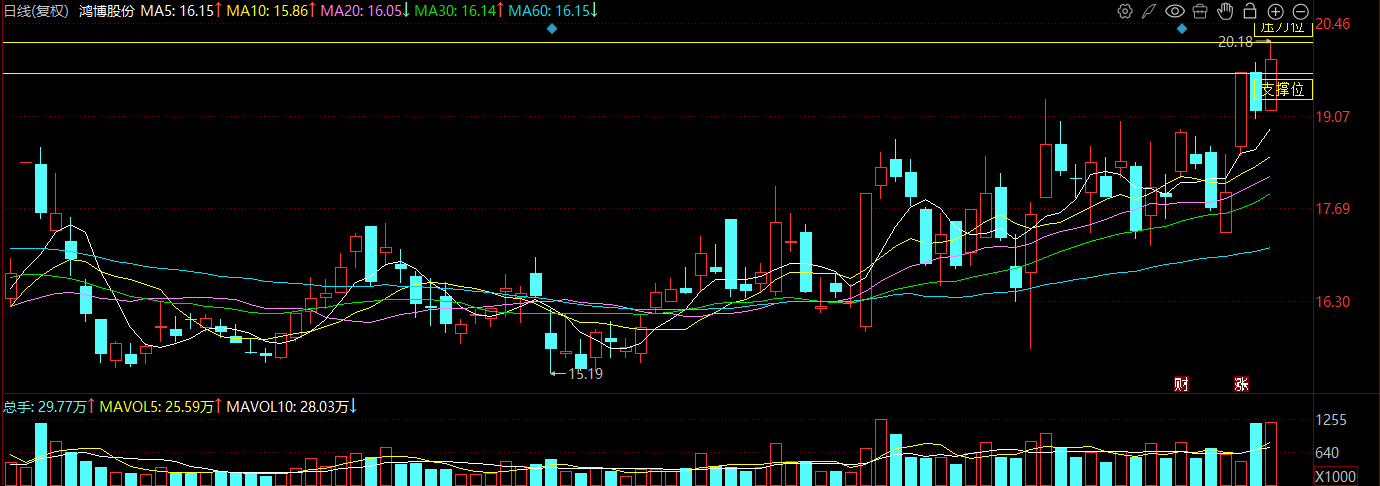Open the toolbox icon
Viewport: 1380px width, 486px height.
point(1200,11)
